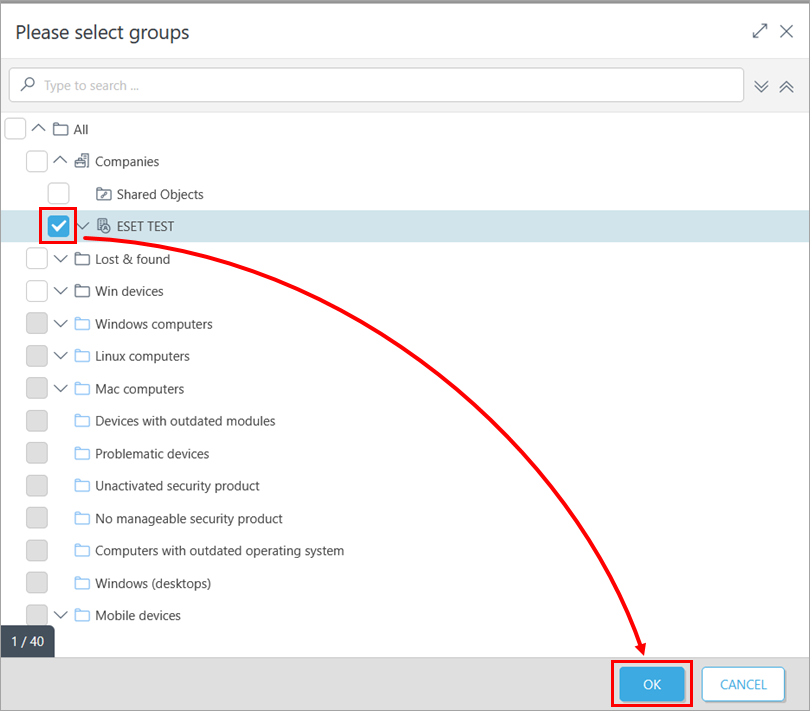Screen dimensions: 810x711
Task: Click the expand all double-chevron down icon
Action: [x=761, y=86]
